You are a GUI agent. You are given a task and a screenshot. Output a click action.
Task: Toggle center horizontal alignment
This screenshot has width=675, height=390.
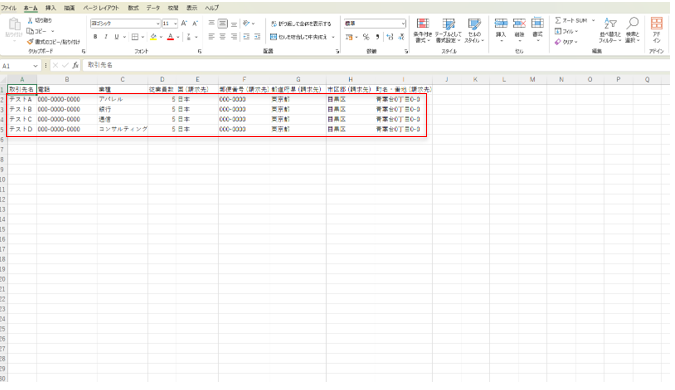click(223, 37)
